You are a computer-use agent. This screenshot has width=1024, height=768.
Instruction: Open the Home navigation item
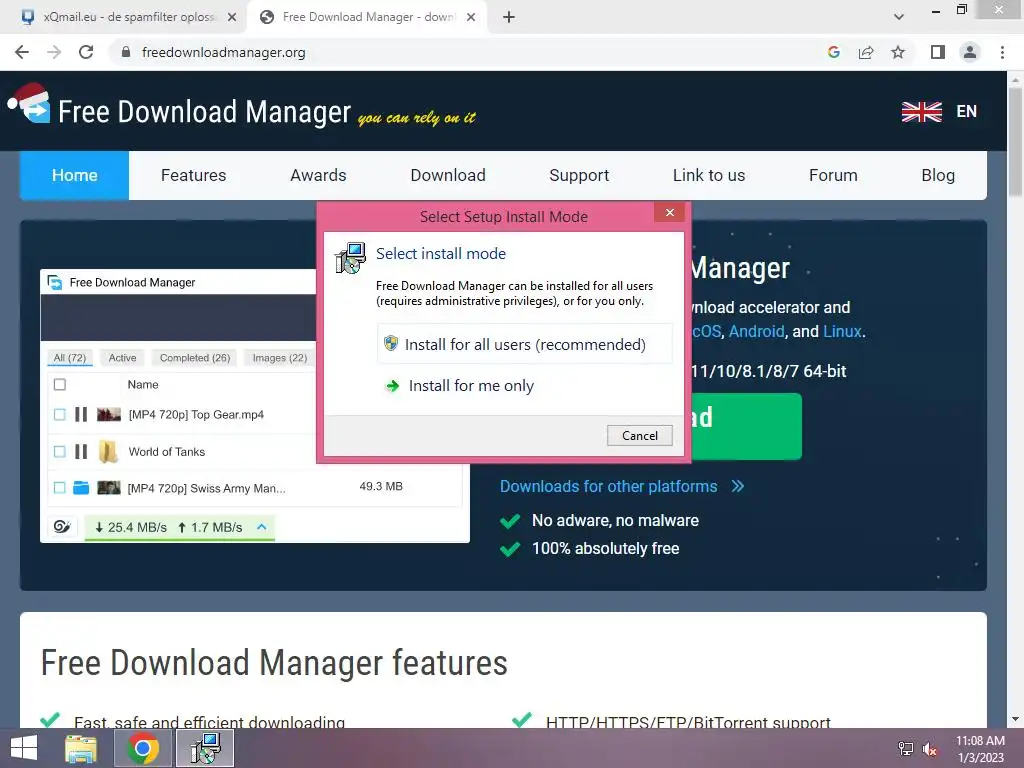74,175
